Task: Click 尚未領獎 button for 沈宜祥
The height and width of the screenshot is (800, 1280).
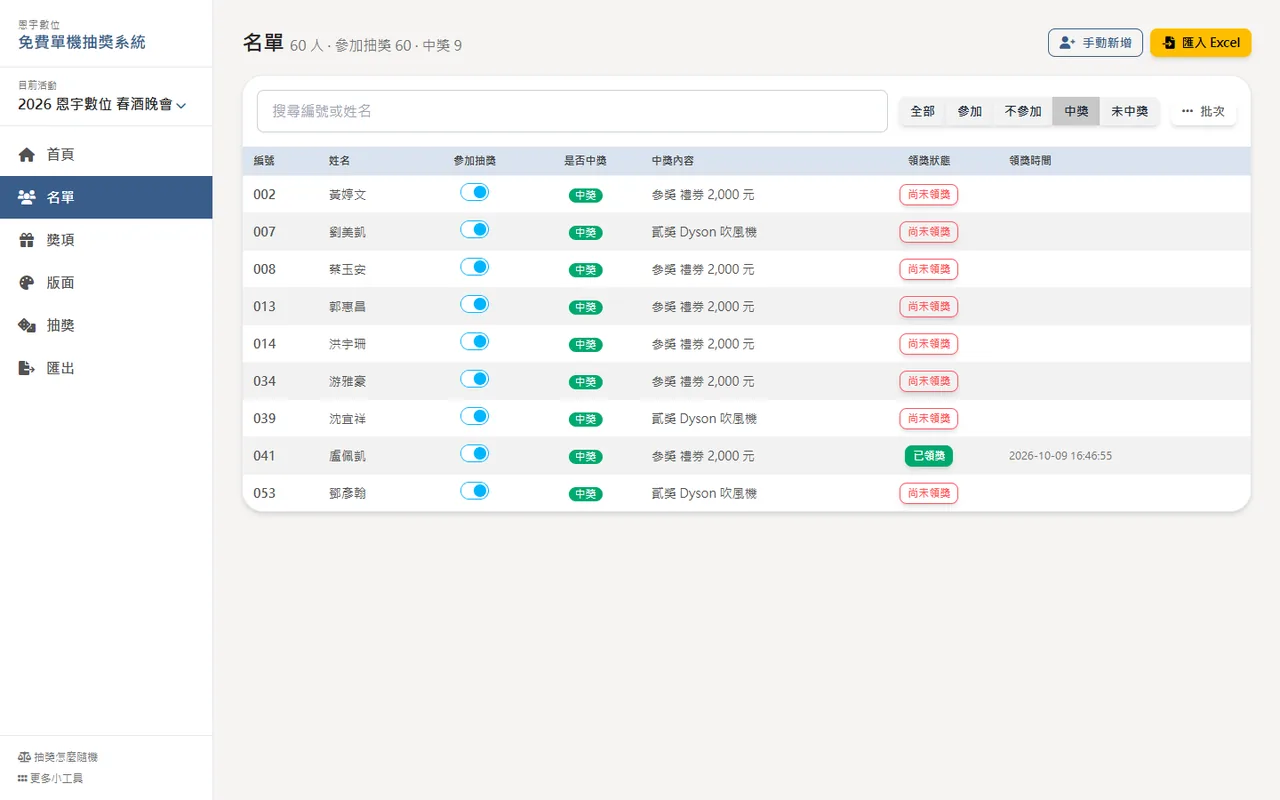Action: pyautogui.click(x=929, y=418)
